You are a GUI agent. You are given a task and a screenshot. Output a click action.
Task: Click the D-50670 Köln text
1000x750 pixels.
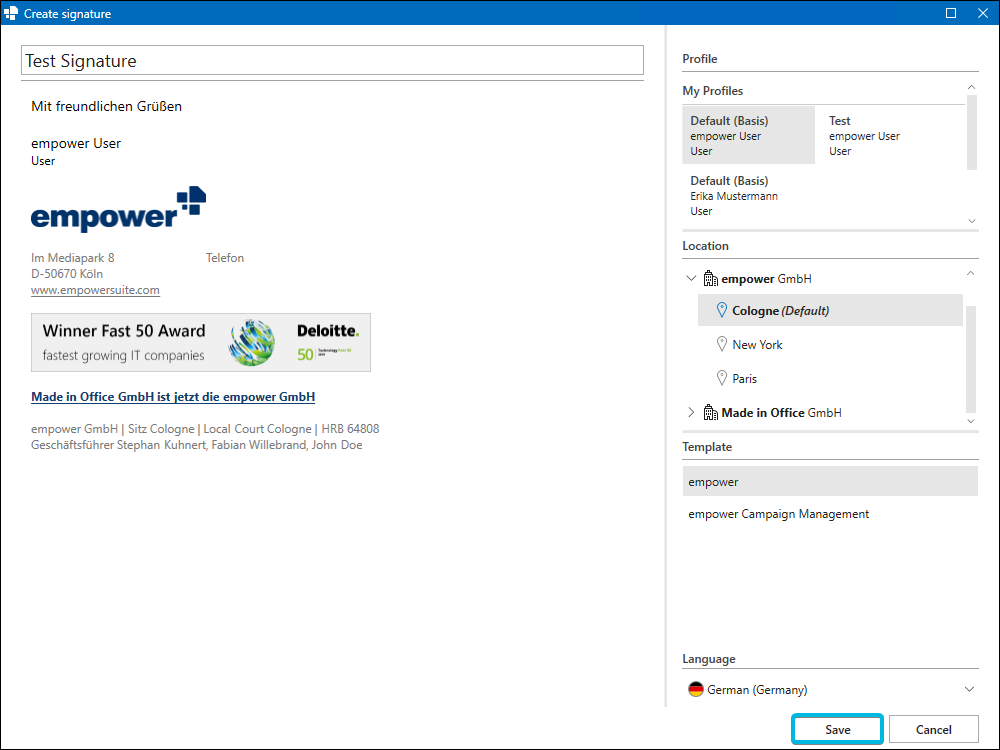coord(67,274)
